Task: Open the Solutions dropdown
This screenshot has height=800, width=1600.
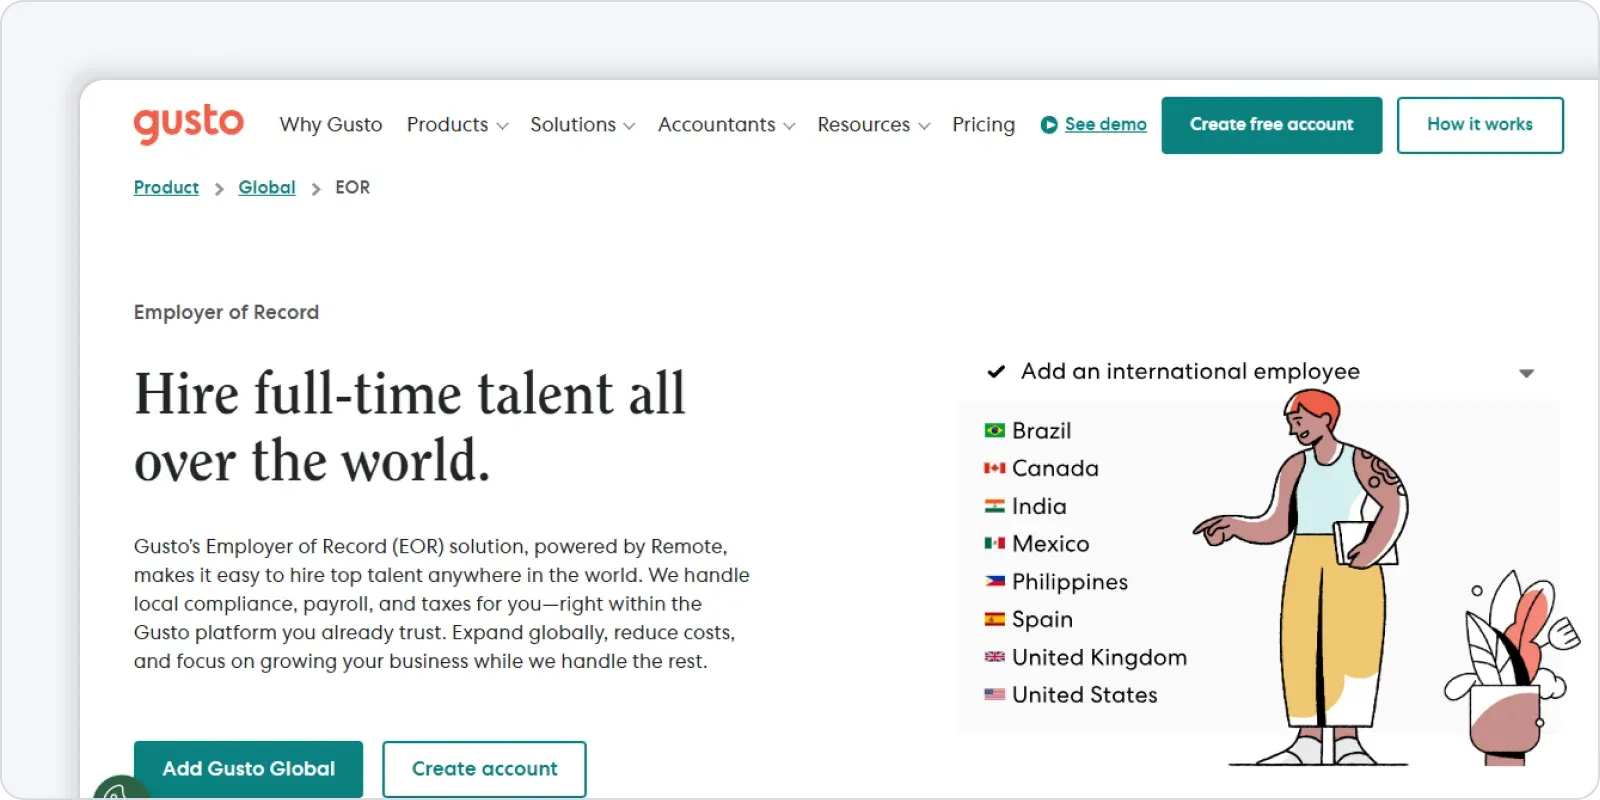Action: coord(582,125)
